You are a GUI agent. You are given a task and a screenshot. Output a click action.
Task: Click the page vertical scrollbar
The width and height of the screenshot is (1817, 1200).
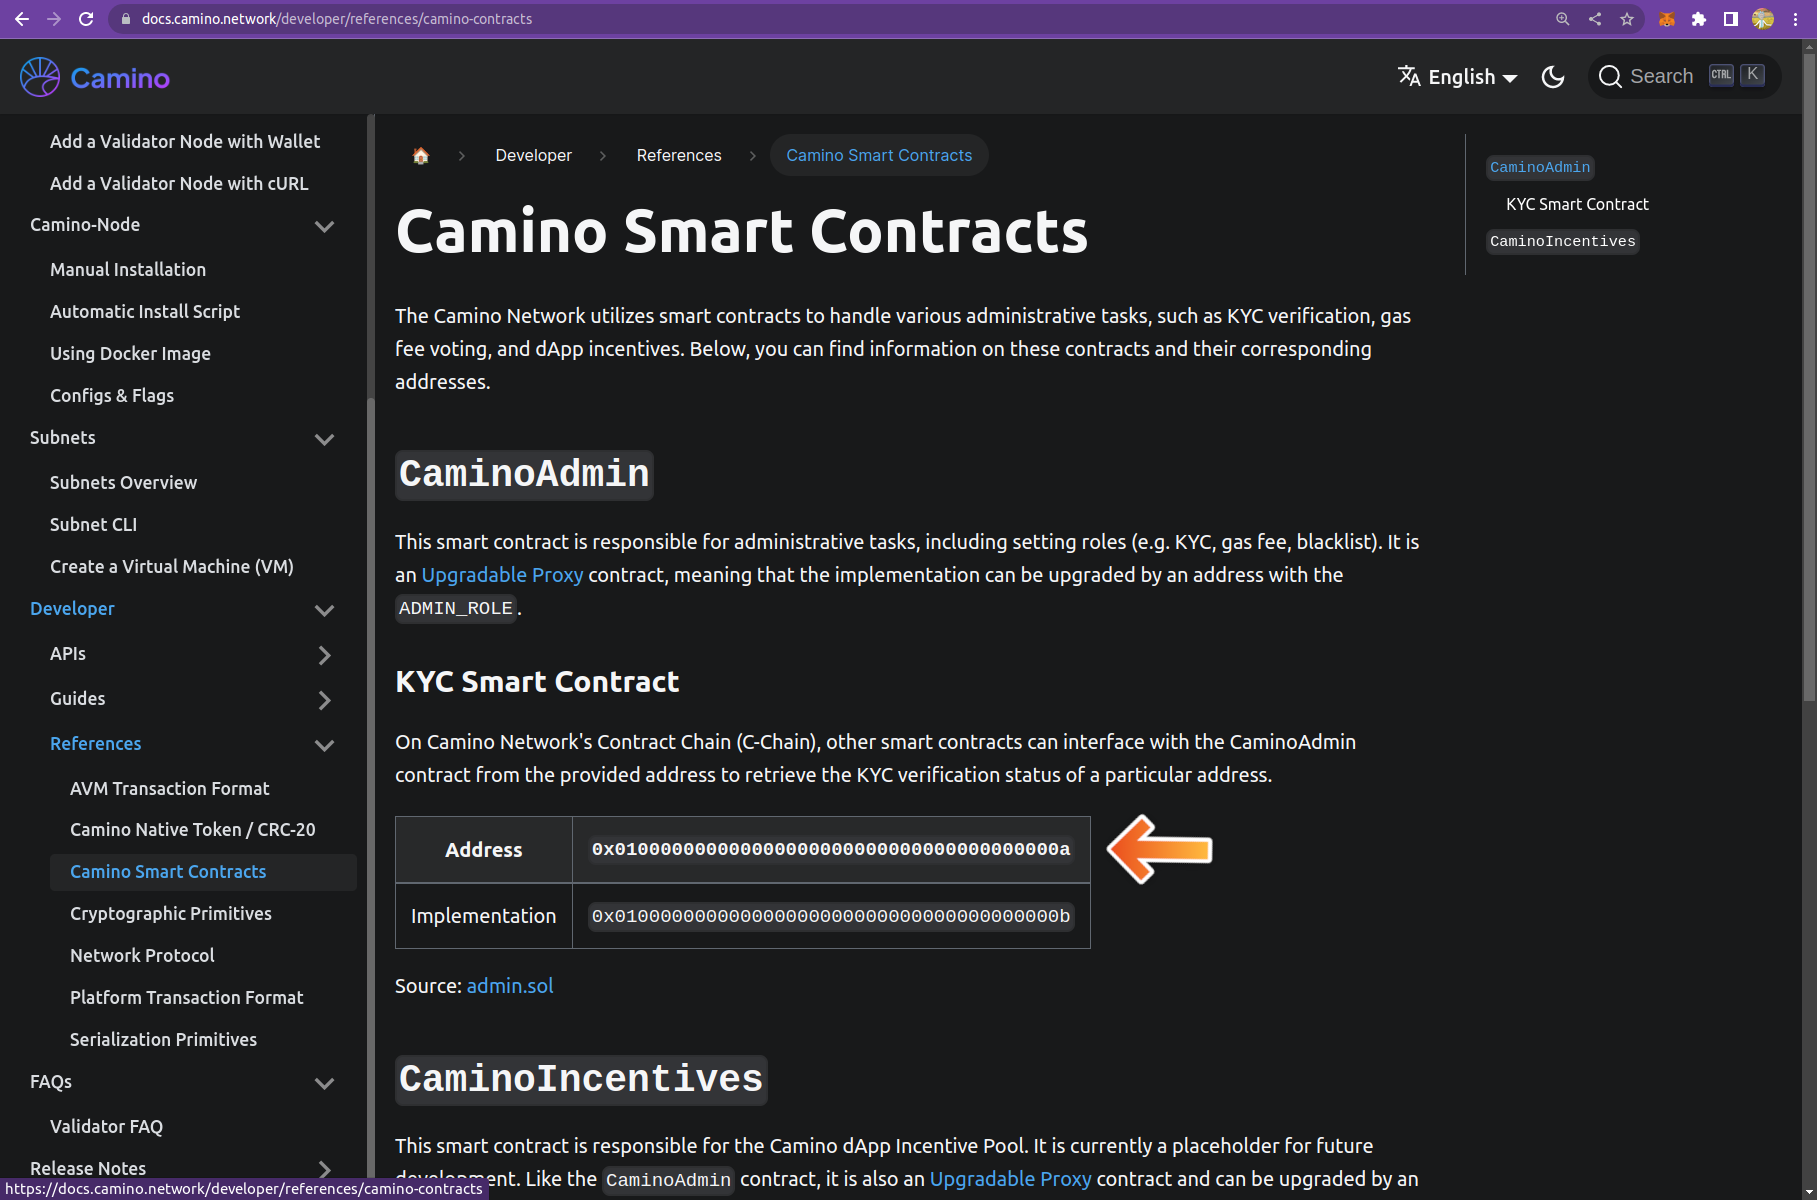[x=1809, y=400]
